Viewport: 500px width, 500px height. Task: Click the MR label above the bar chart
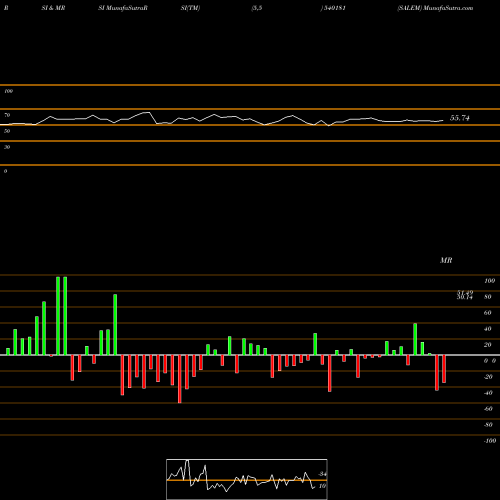tap(446, 260)
